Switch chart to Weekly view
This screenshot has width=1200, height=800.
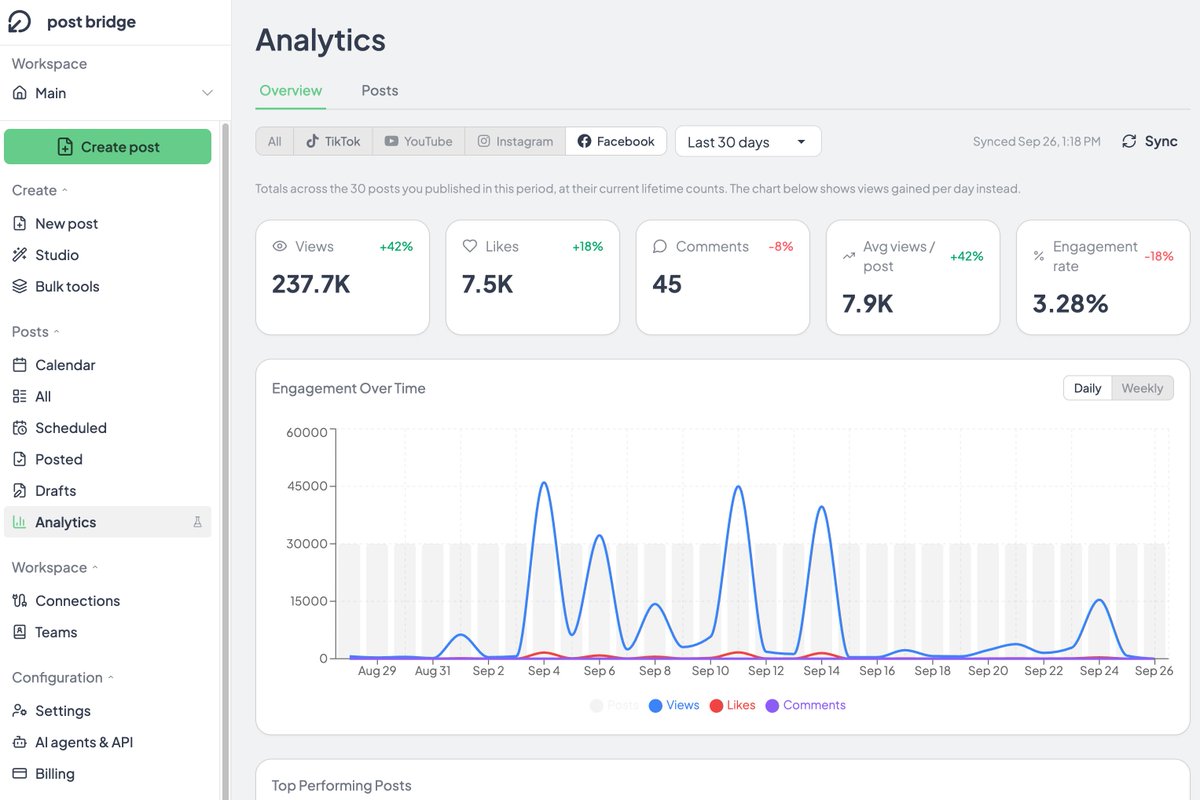pos(1142,388)
